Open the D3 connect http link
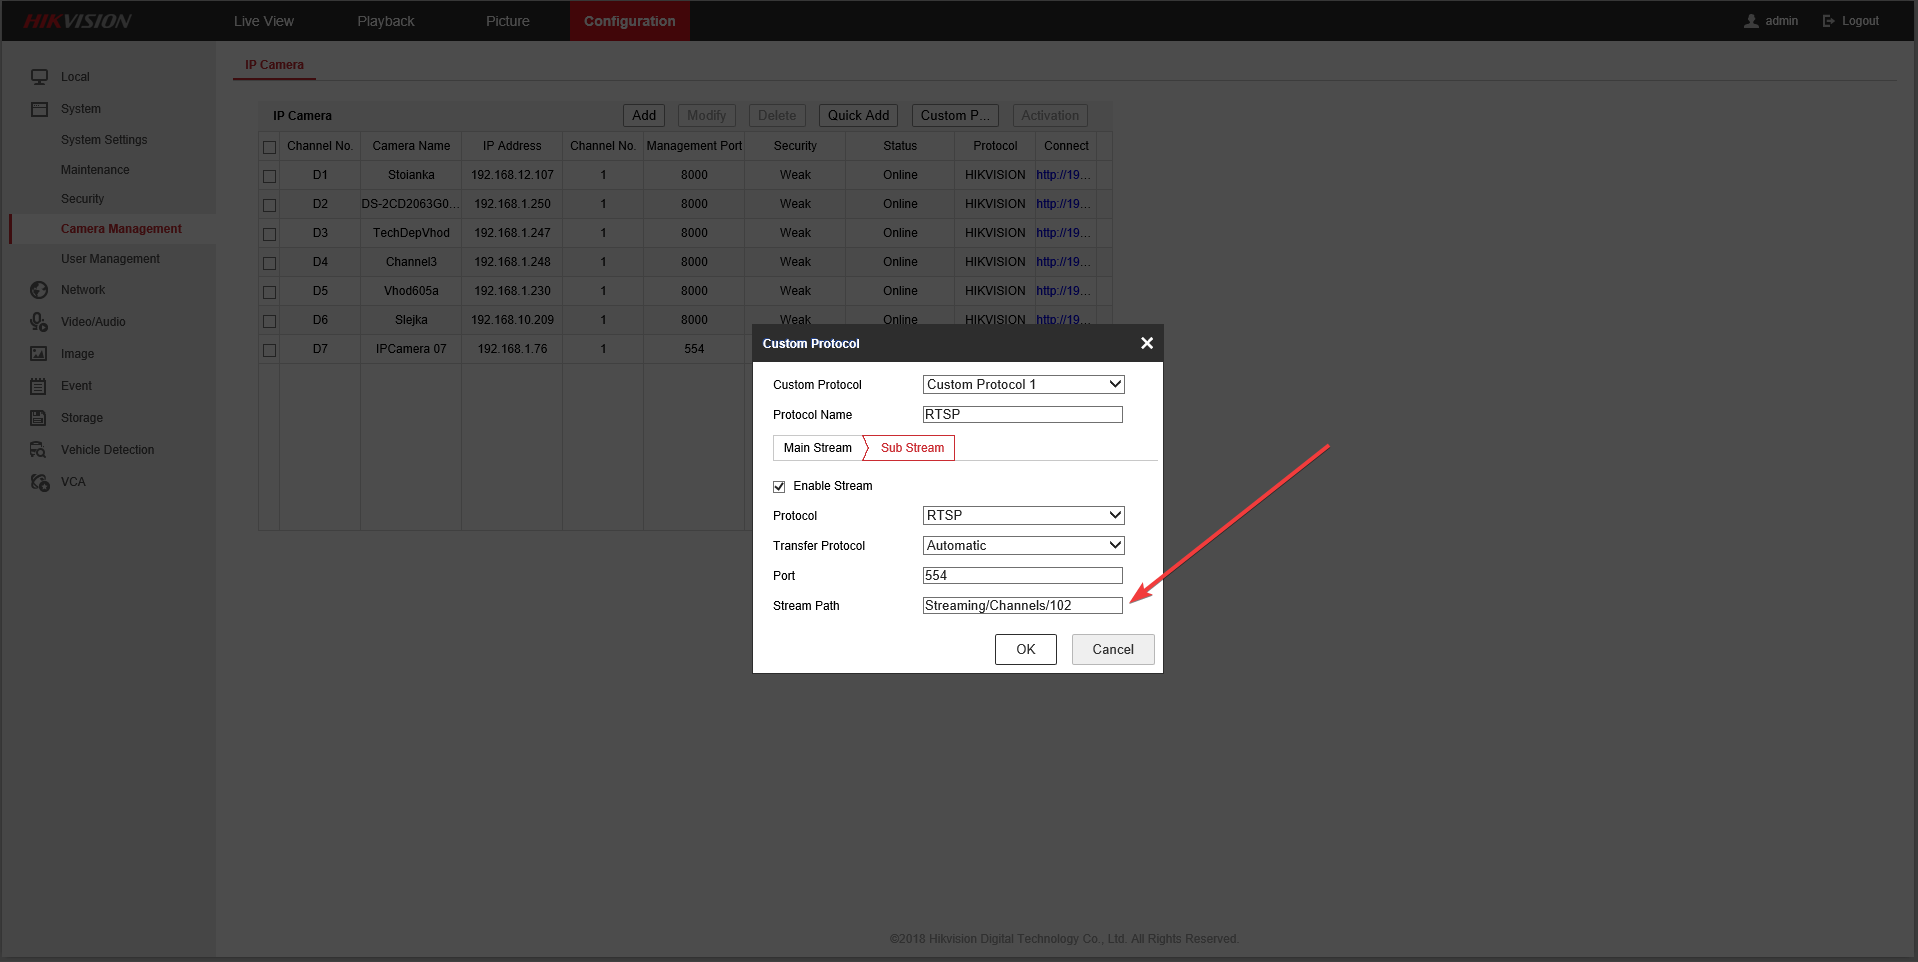The height and width of the screenshot is (962, 1918). click(1063, 233)
